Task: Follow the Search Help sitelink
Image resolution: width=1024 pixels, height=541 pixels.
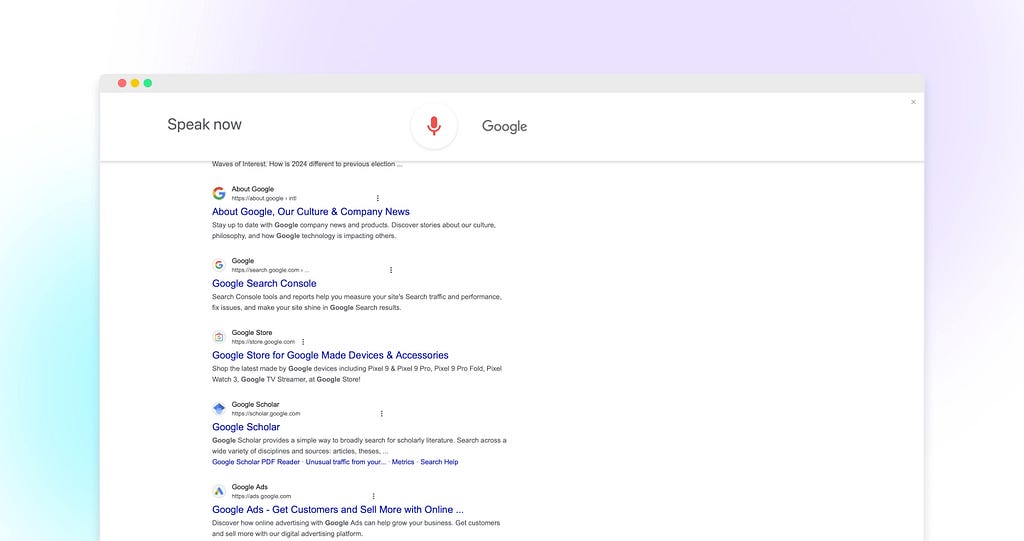Action: pyautogui.click(x=439, y=462)
